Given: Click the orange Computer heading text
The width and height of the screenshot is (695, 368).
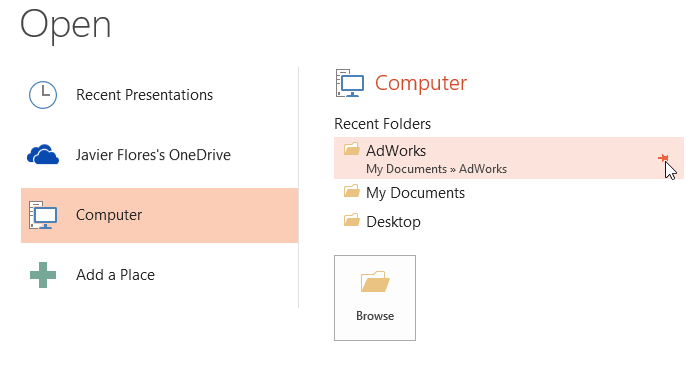Looking at the screenshot, I should click(x=421, y=83).
